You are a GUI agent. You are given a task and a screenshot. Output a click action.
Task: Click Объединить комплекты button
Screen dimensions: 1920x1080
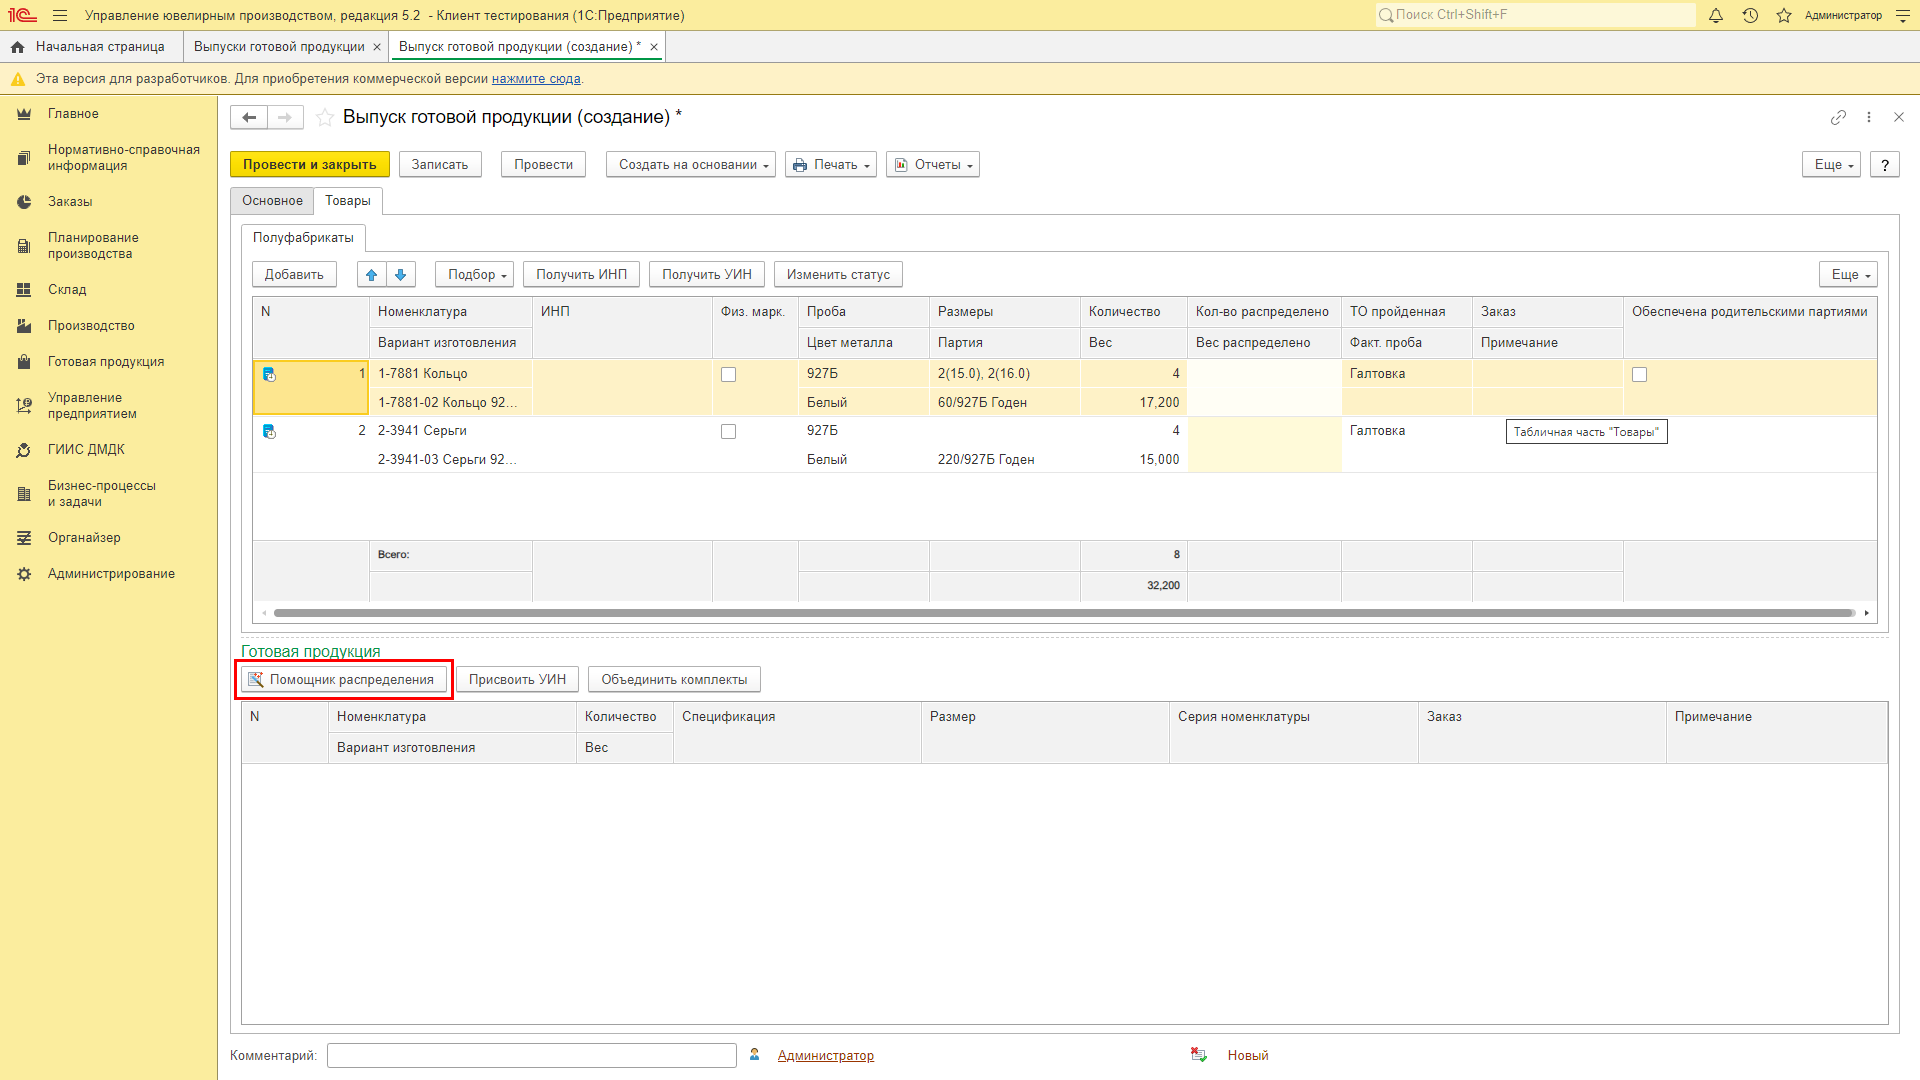(674, 680)
